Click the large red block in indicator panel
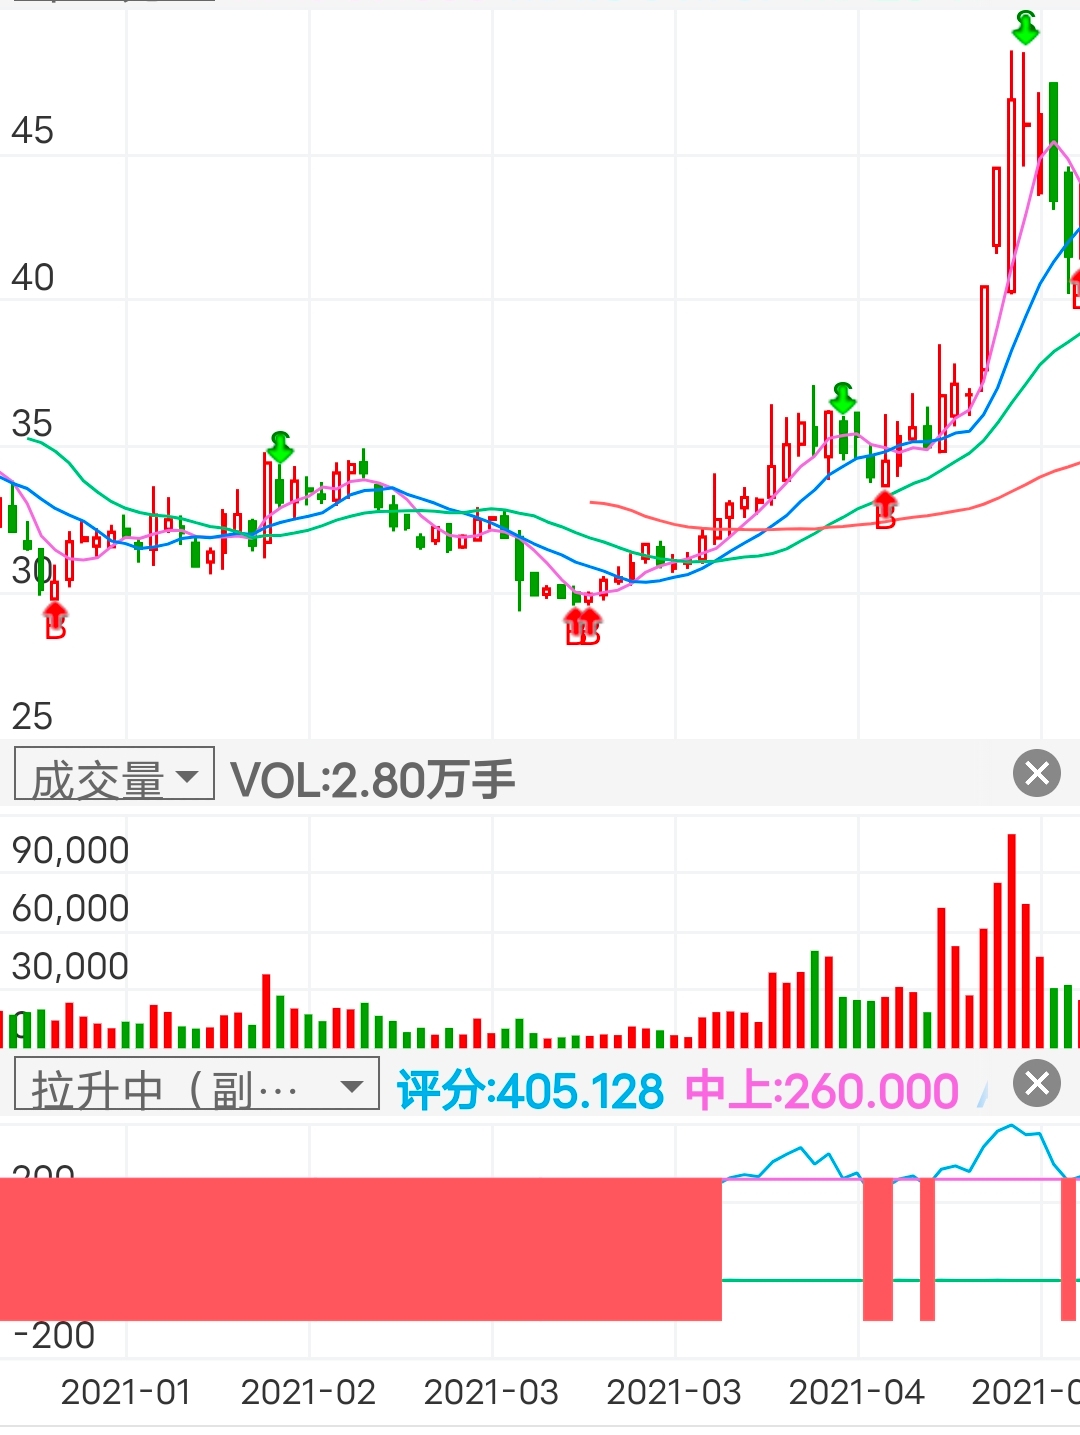1080x1435 pixels. (x=360, y=1249)
